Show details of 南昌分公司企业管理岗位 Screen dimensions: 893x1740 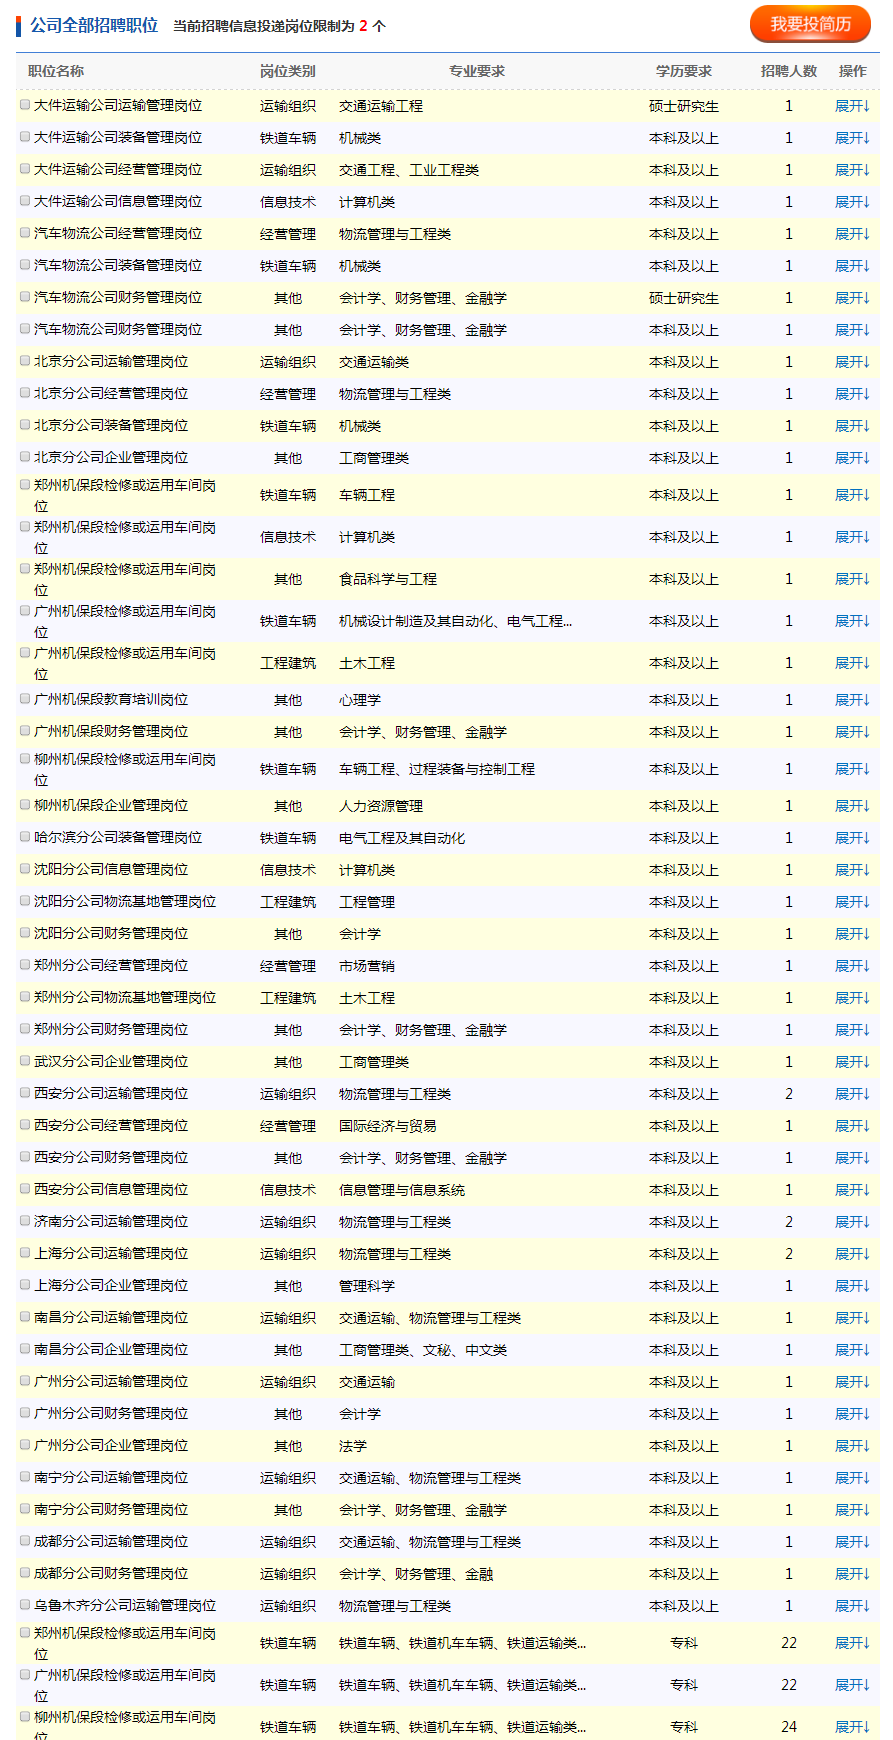pos(852,1350)
